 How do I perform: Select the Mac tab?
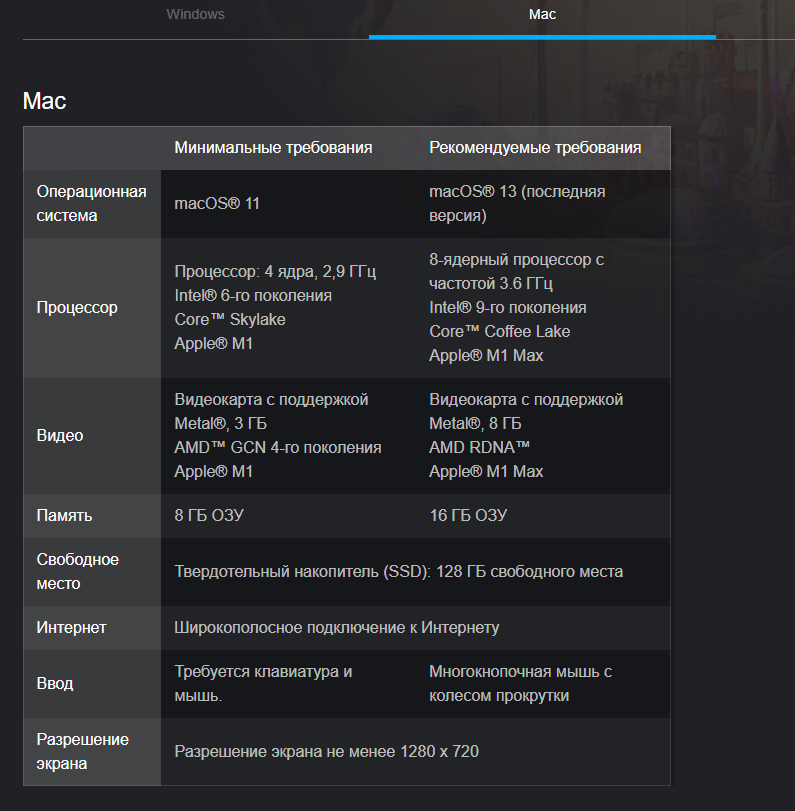click(542, 14)
